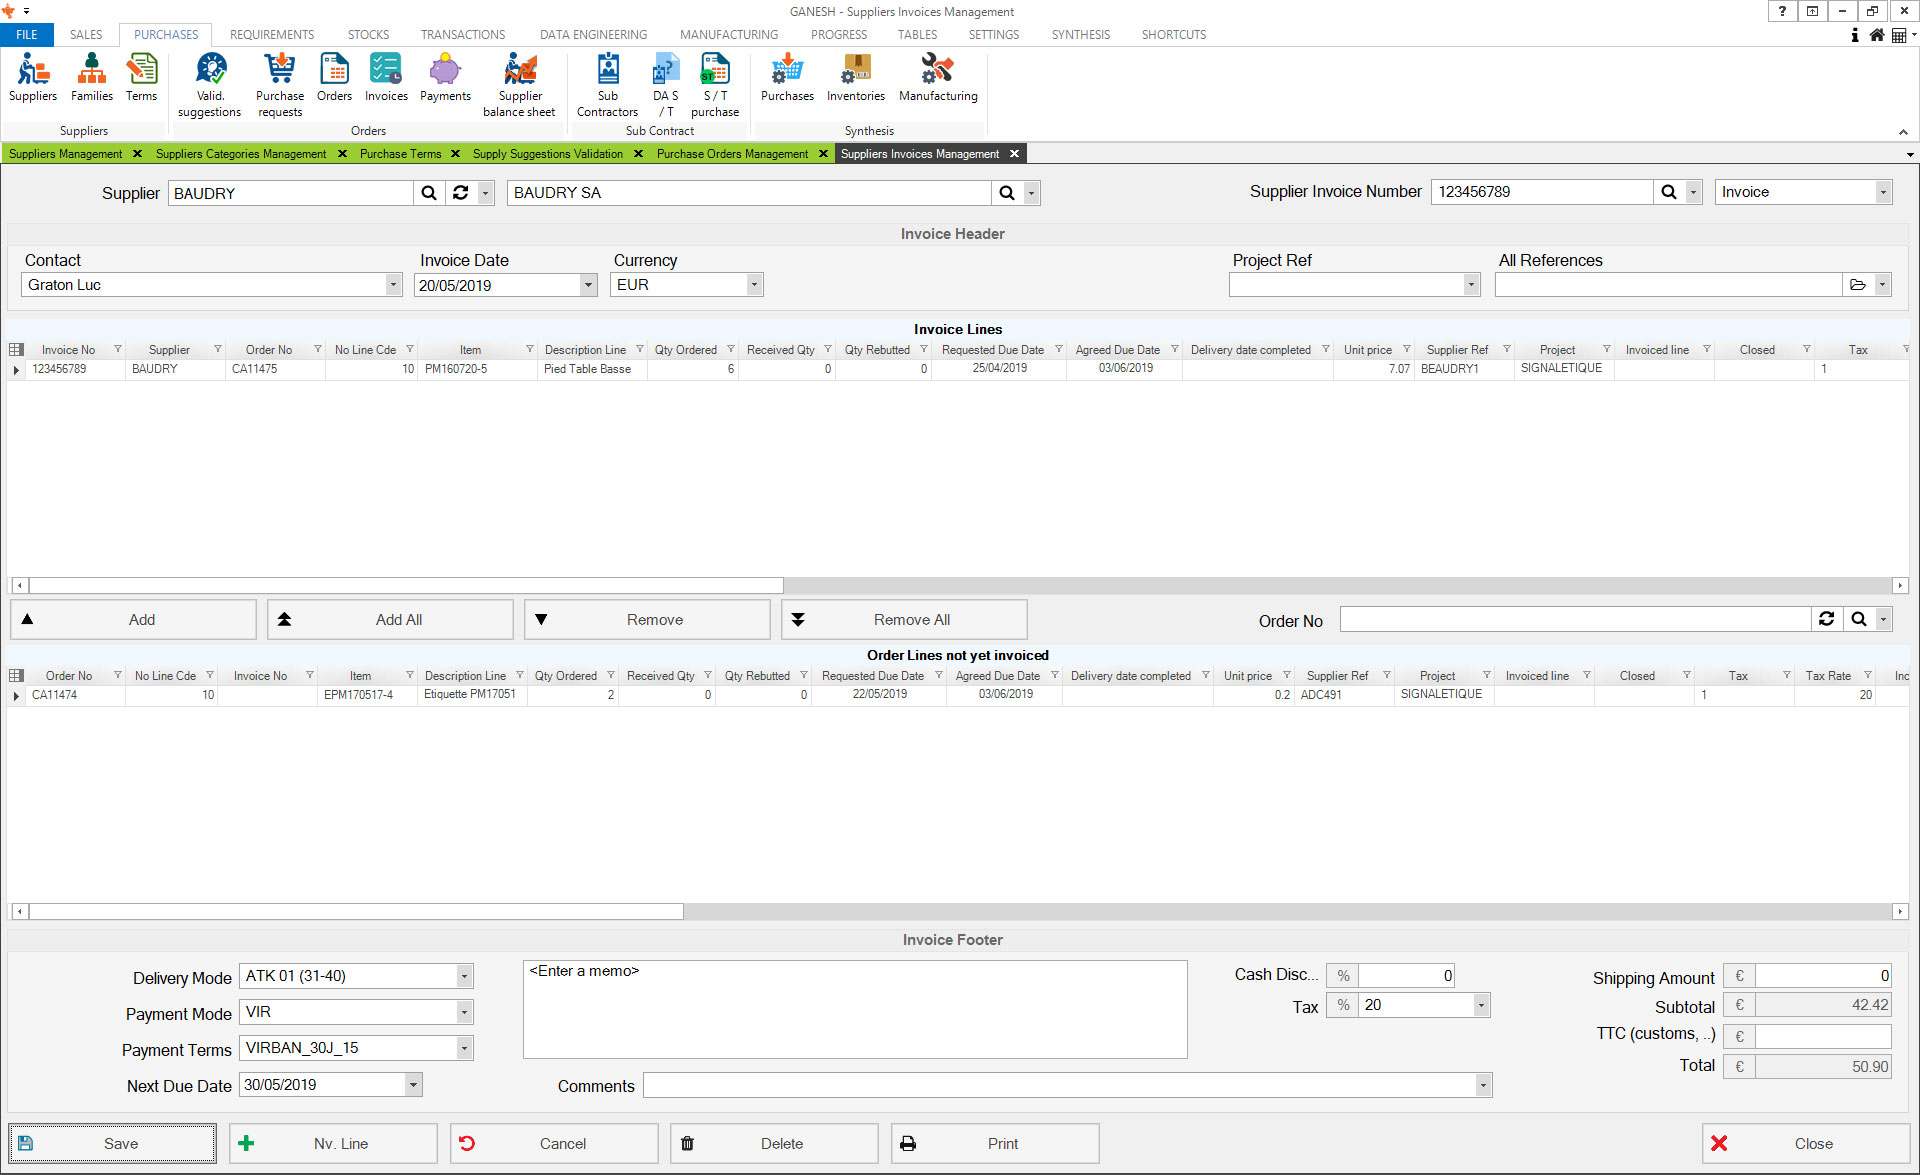The width and height of the screenshot is (1920, 1175).
Task: Switch to the STOCKS ribbon tab
Action: [368, 34]
